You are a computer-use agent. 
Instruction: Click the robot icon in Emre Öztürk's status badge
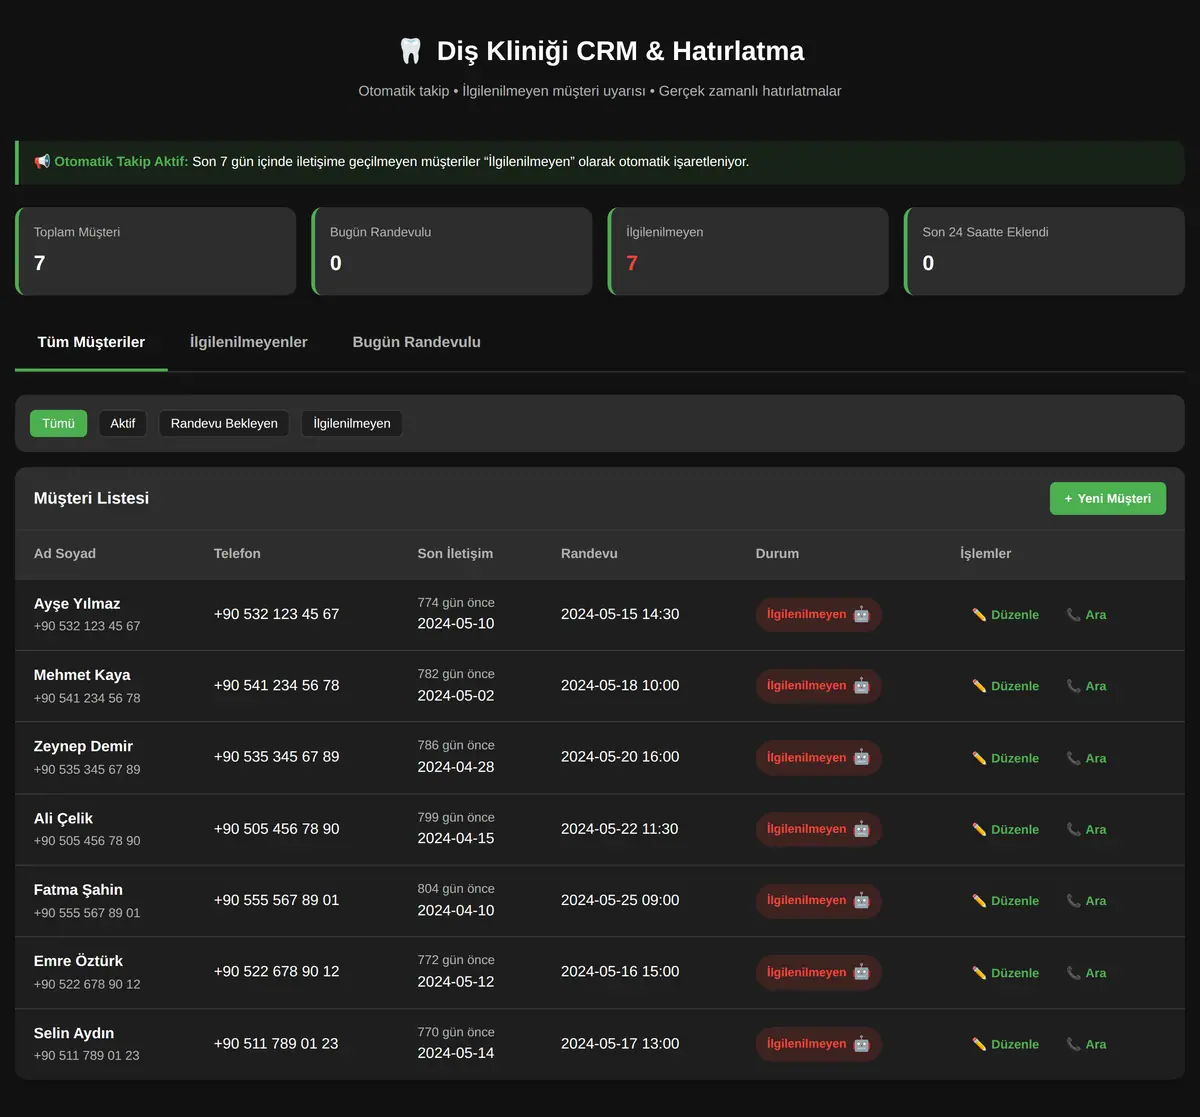pos(861,972)
